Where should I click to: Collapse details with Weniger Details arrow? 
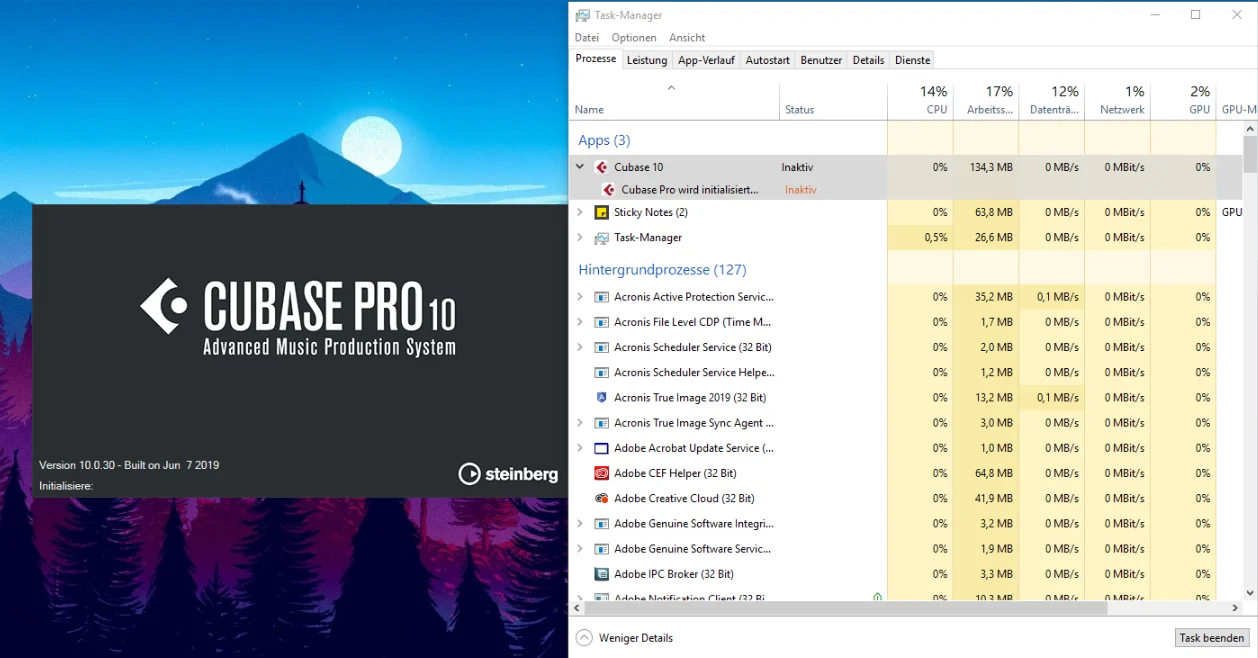(x=584, y=638)
